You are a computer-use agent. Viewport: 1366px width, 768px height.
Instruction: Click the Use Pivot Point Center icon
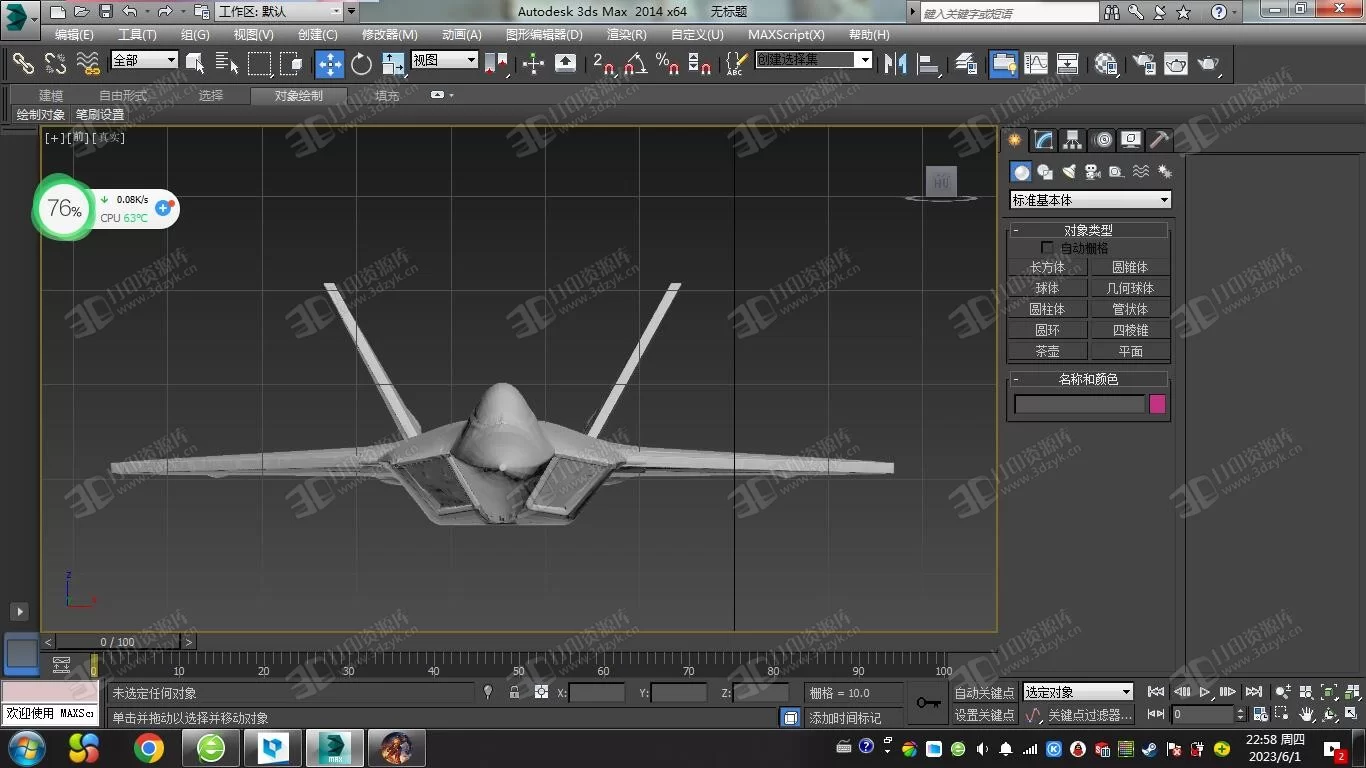pyautogui.click(x=496, y=64)
